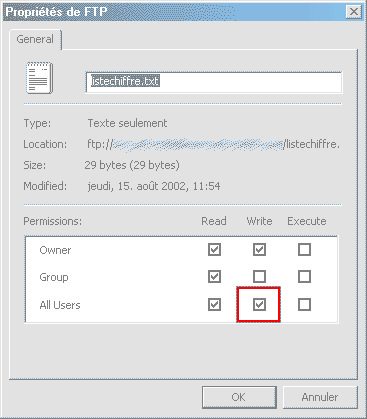The width and height of the screenshot is (367, 419).
Task: Disable All Users Write permission
Action: pos(259,305)
